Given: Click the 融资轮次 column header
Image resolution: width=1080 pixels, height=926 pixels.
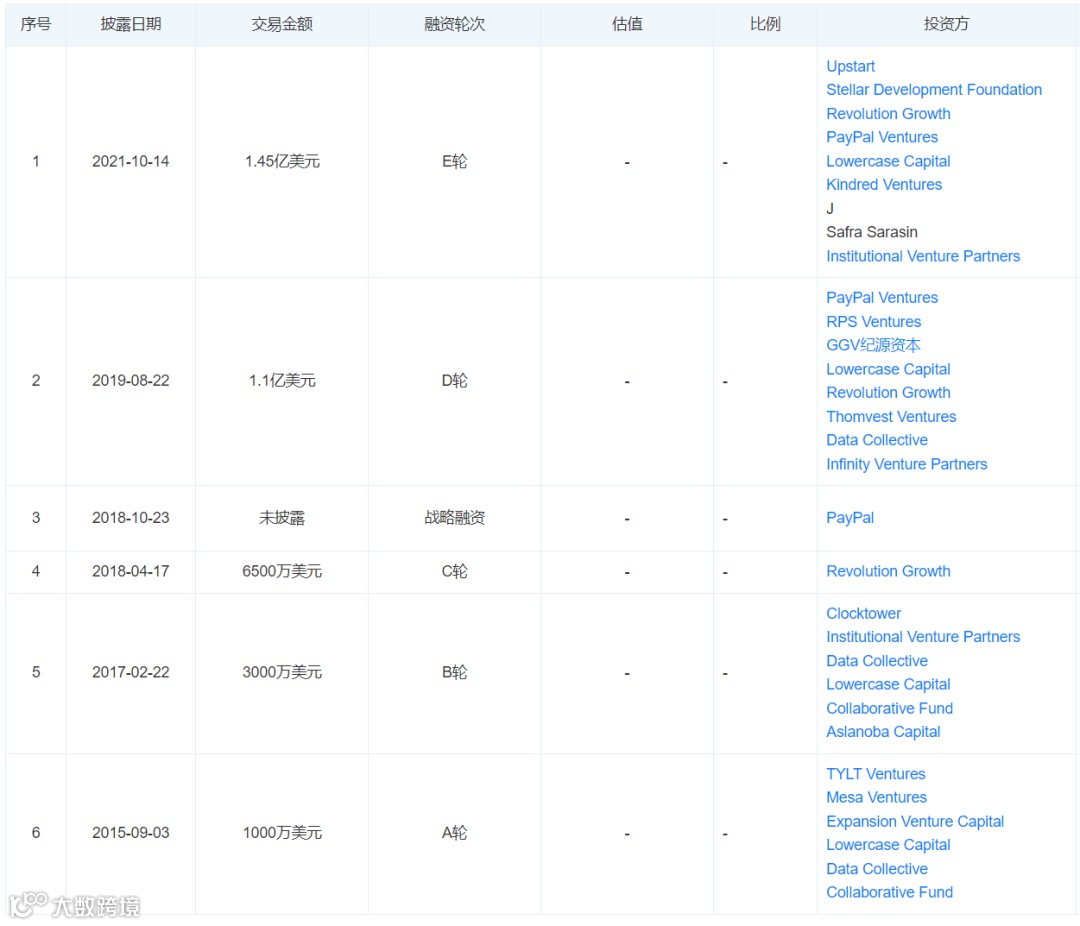Looking at the screenshot, I should [x=455, y=24].
